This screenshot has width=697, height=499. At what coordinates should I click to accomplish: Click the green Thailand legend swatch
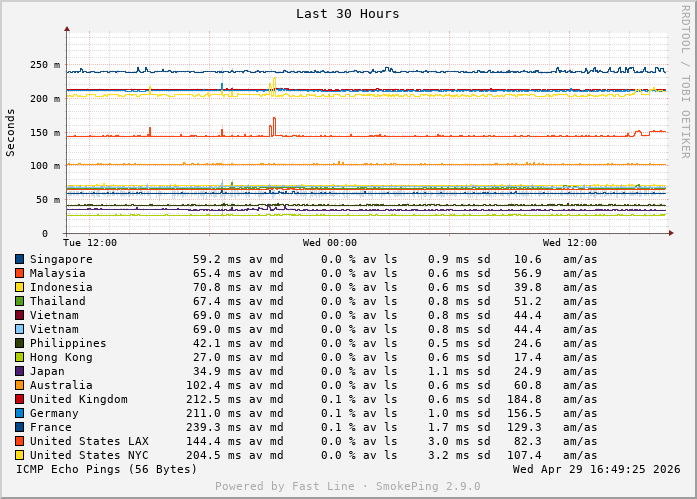coord(19,301)
